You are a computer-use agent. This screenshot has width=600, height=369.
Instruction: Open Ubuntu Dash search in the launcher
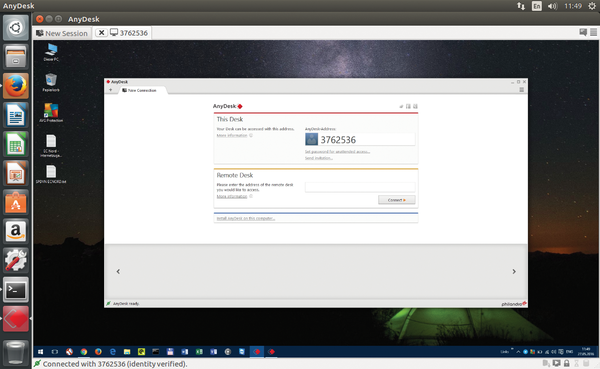point(16,28)
